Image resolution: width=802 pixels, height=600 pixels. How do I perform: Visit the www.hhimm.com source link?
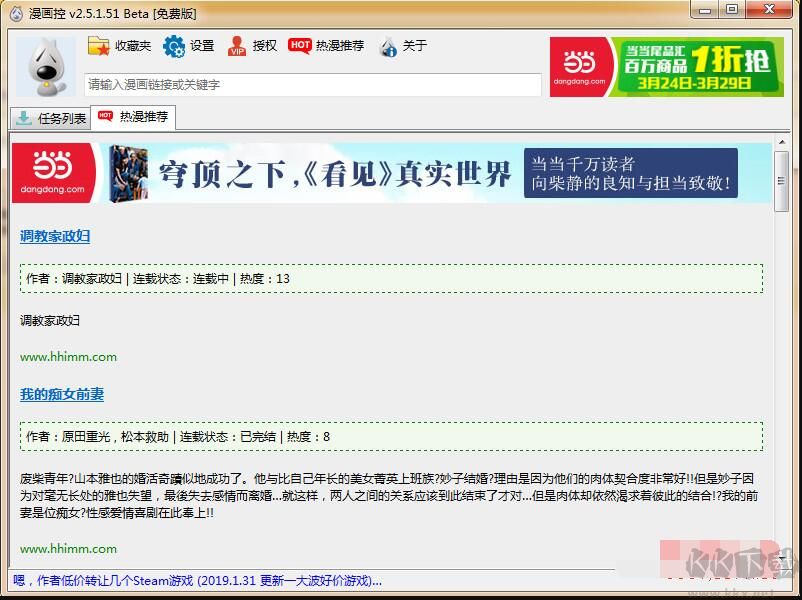[x=68, y=356]
